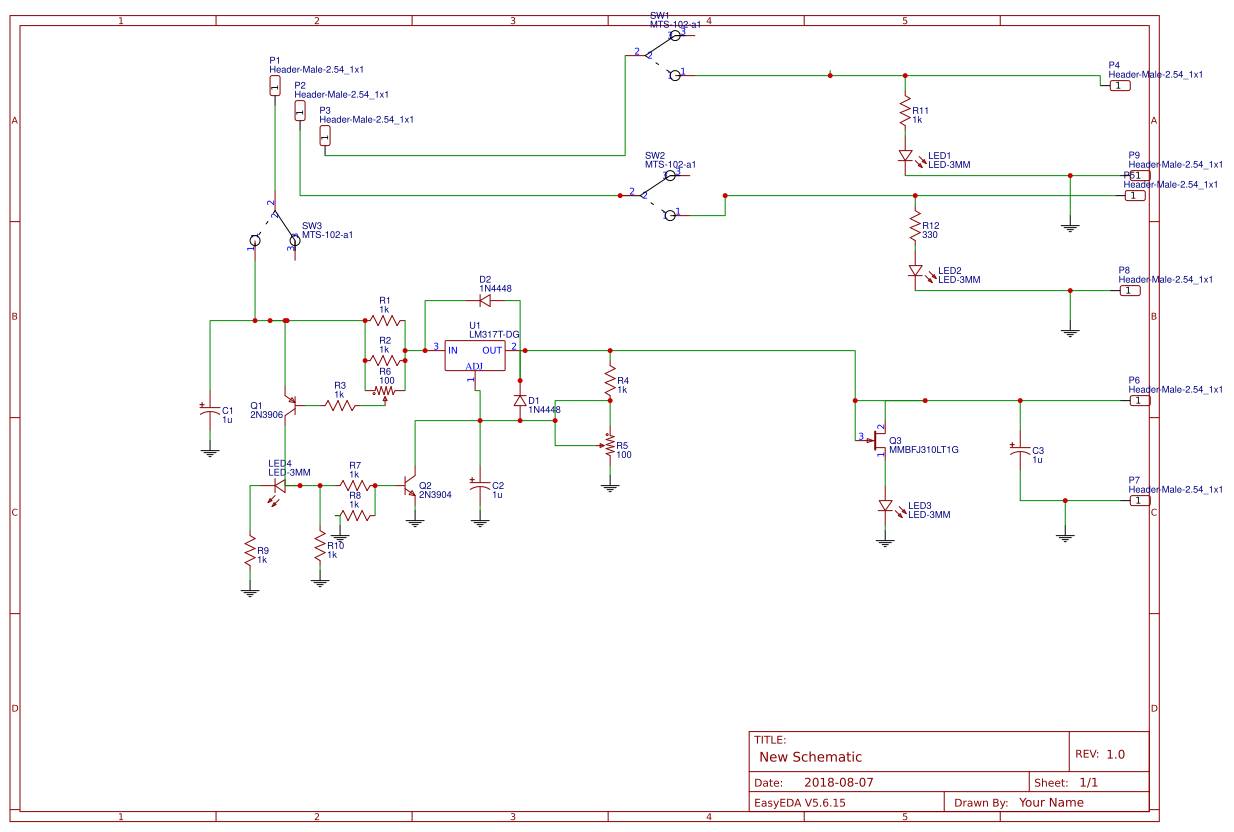
Task: Select the D1 1N4448 diode symbol
Action: (x=520, y=400)
